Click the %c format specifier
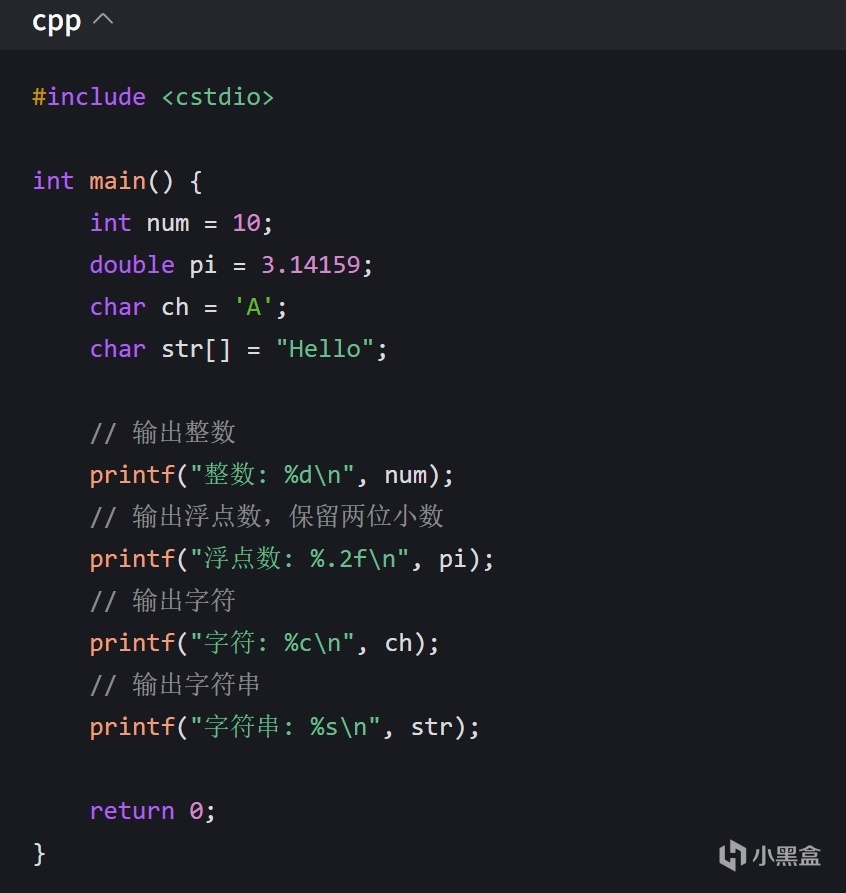Screen dimensions: 846x893 click(x=298, y=643)
